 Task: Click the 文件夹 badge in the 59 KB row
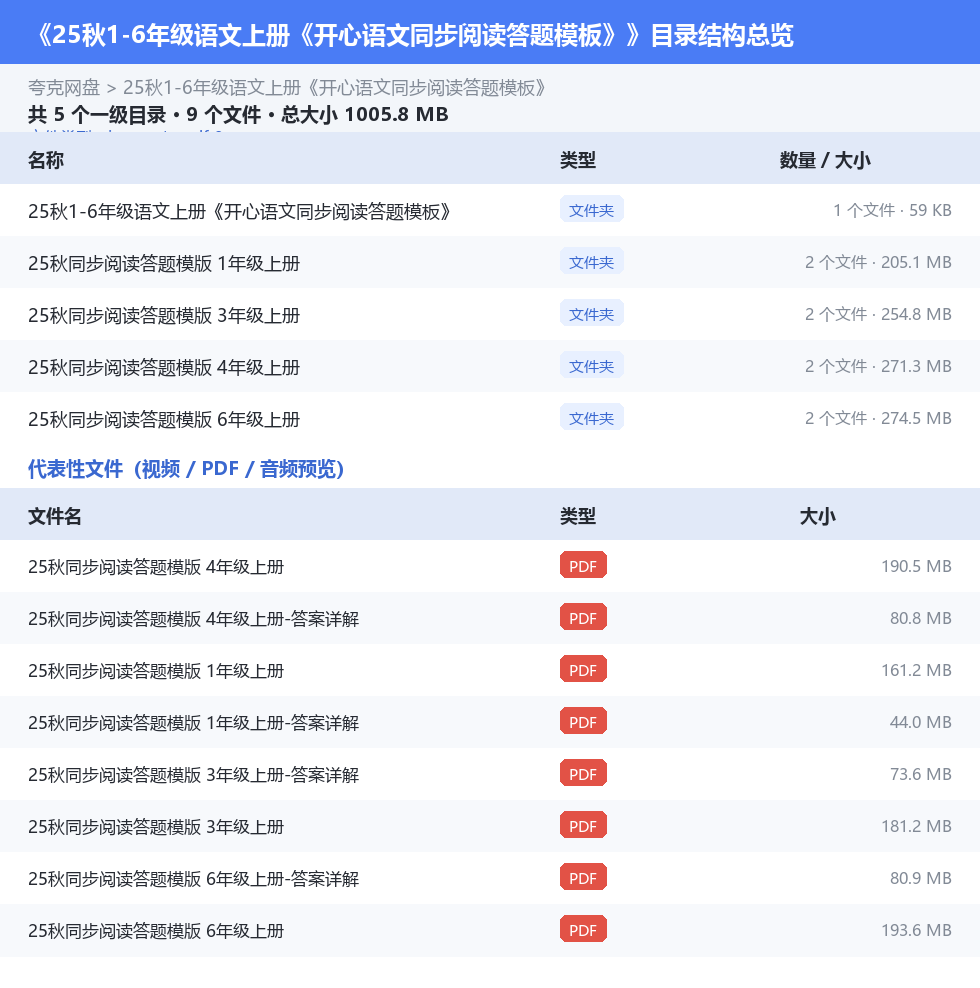(592, 209)
